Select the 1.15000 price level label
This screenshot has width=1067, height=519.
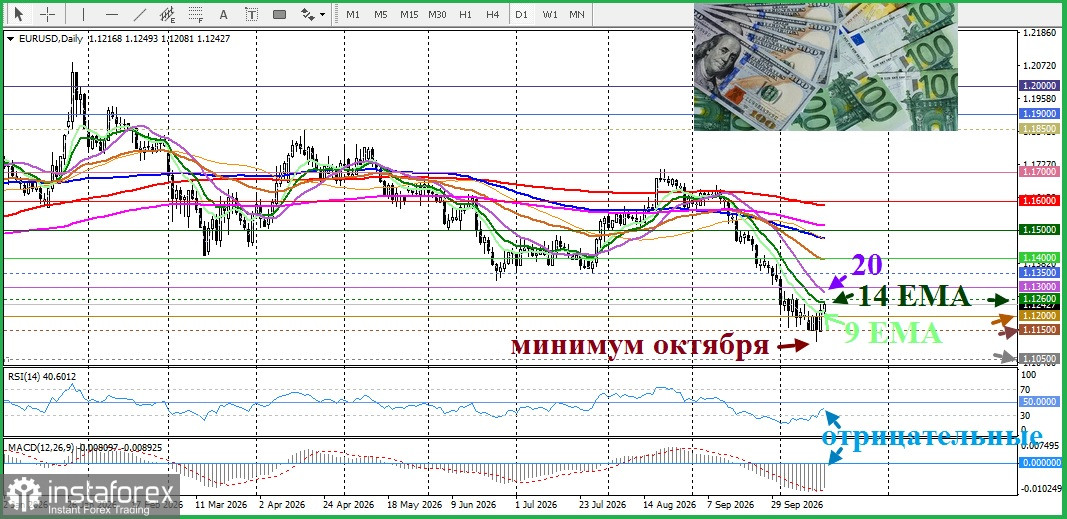[1040, 230]
